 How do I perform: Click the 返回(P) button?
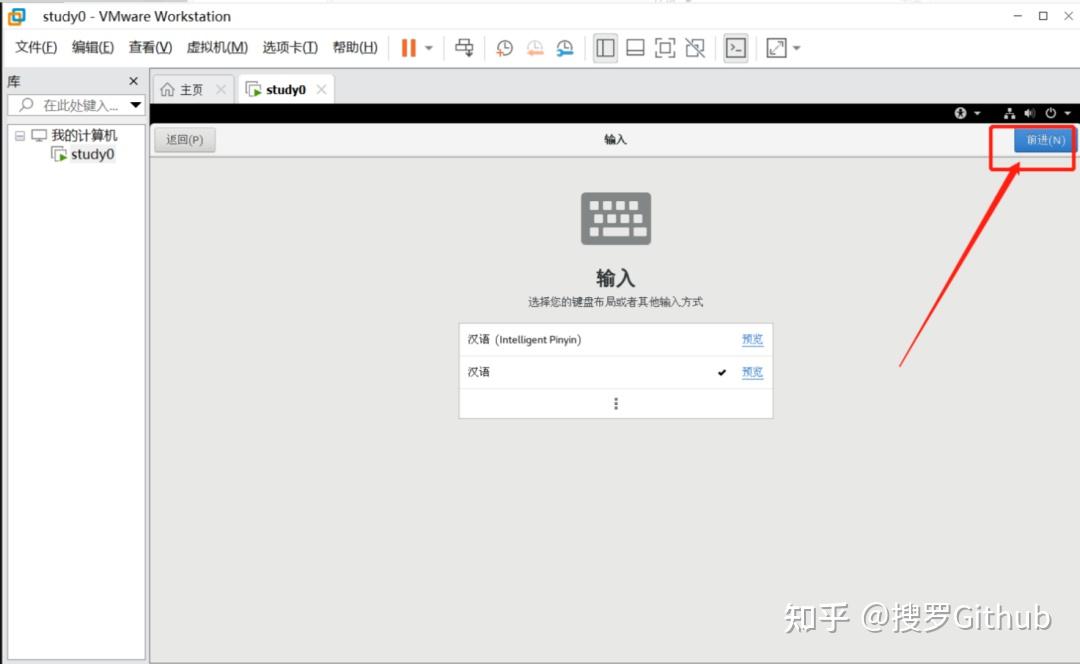tap(185, 140)
